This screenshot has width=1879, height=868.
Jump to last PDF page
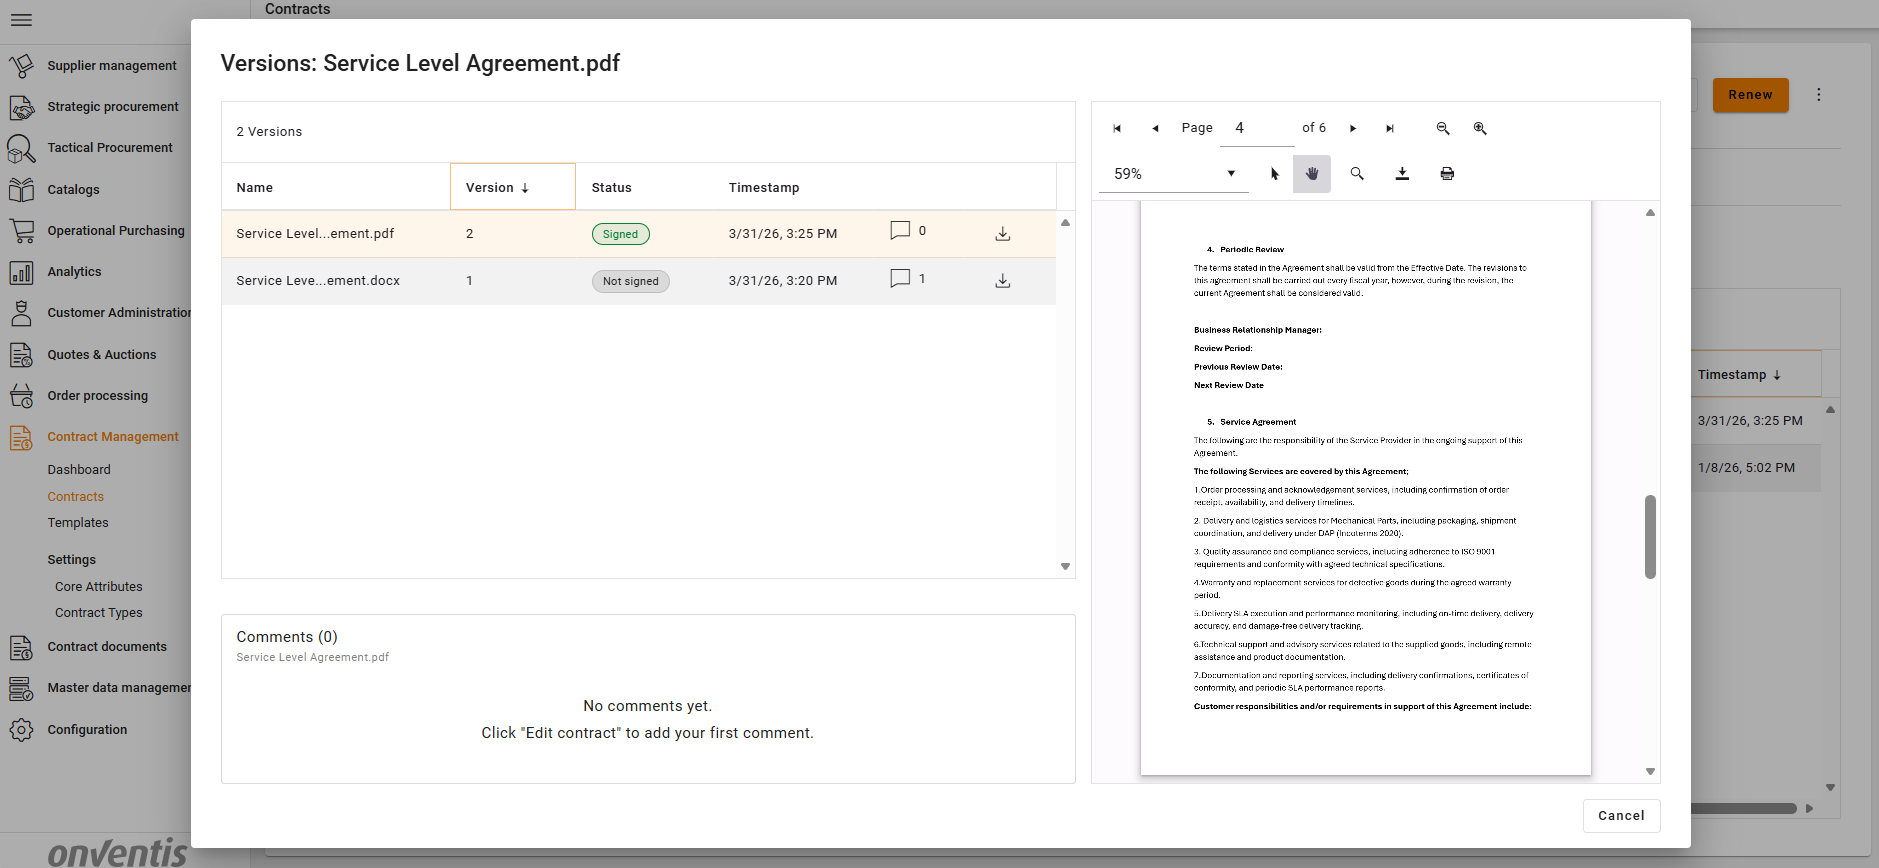(x=1390, y=128)
